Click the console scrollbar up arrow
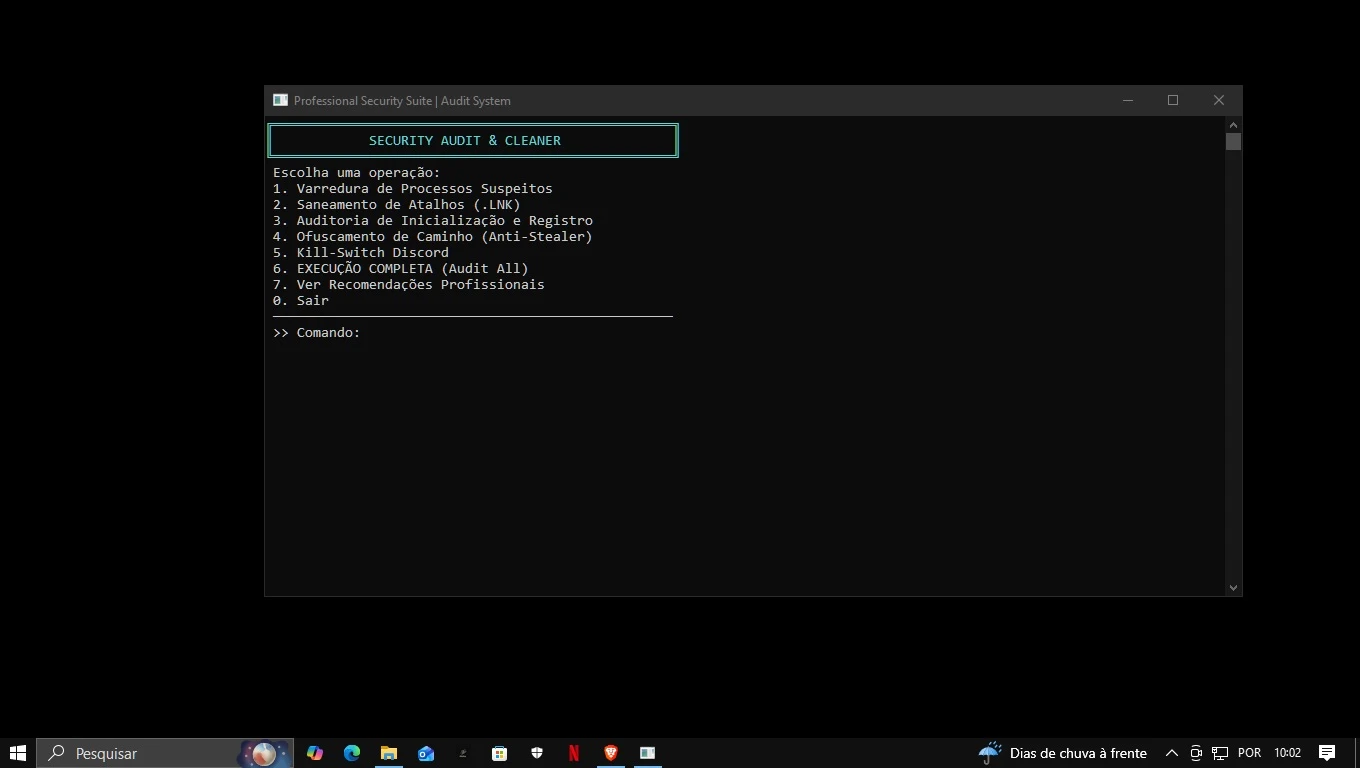1360x768 pixels. [x=1233, y=125]
